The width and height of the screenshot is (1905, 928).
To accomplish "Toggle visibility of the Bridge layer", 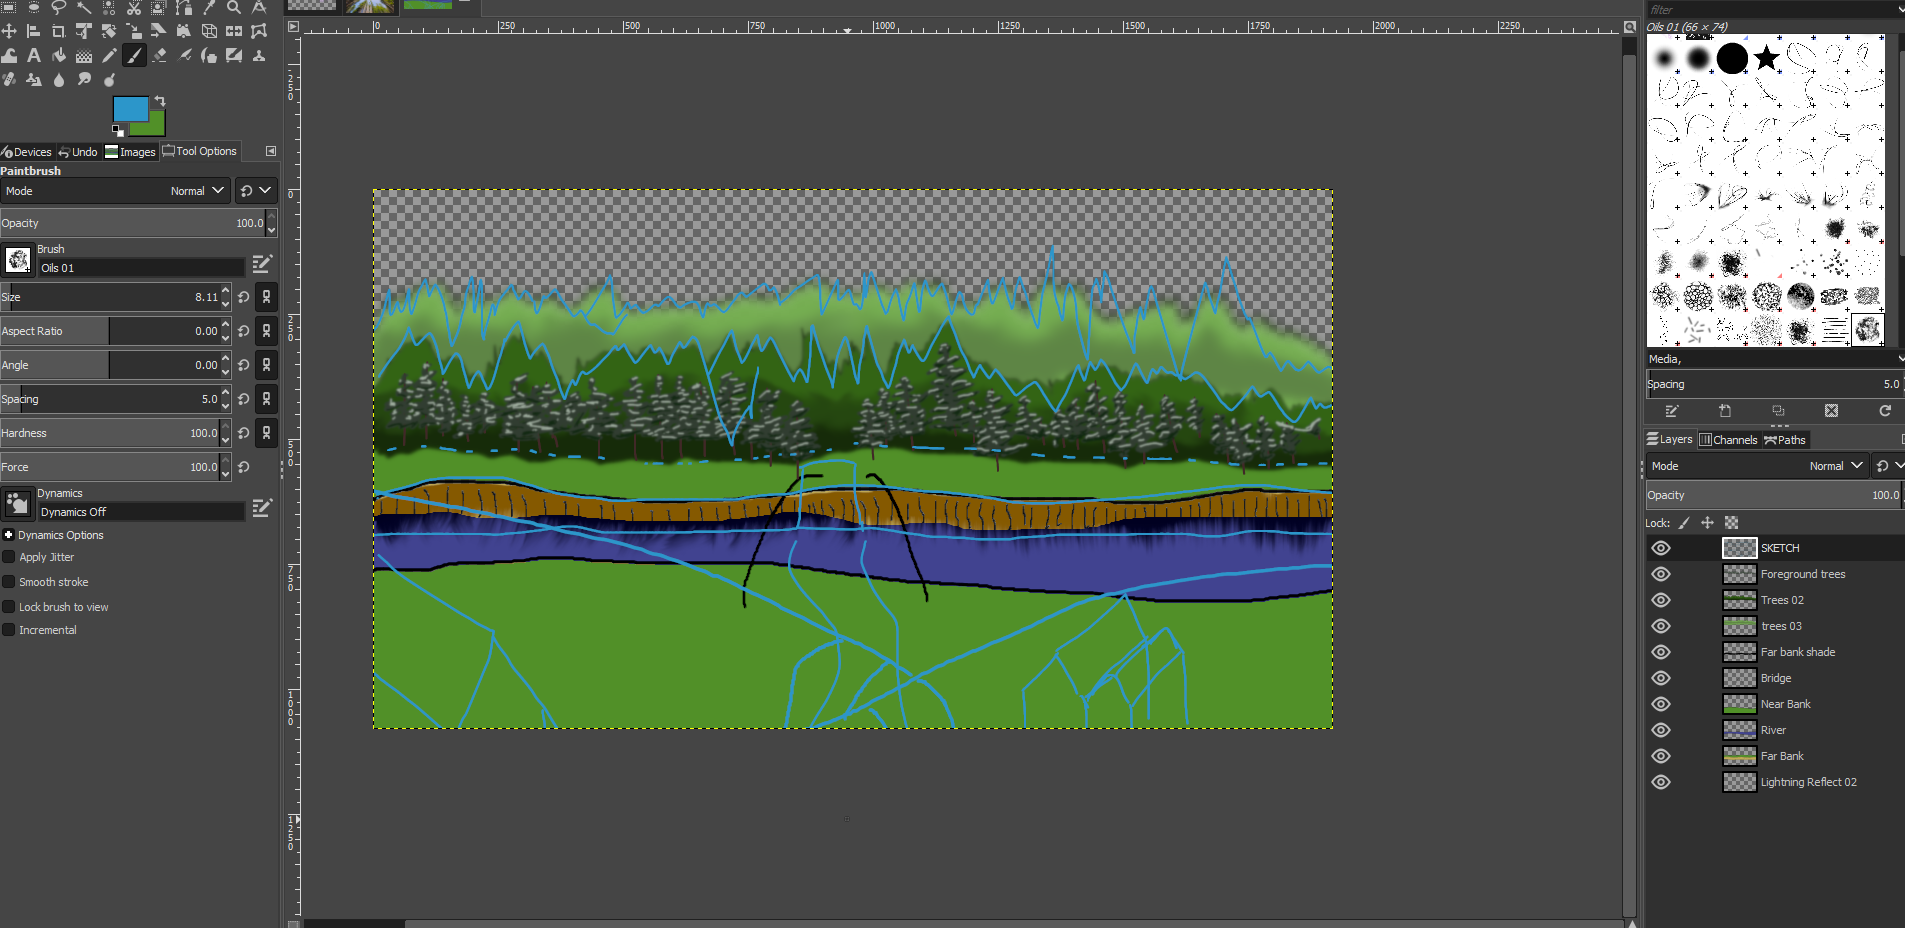I will 1661,678.
